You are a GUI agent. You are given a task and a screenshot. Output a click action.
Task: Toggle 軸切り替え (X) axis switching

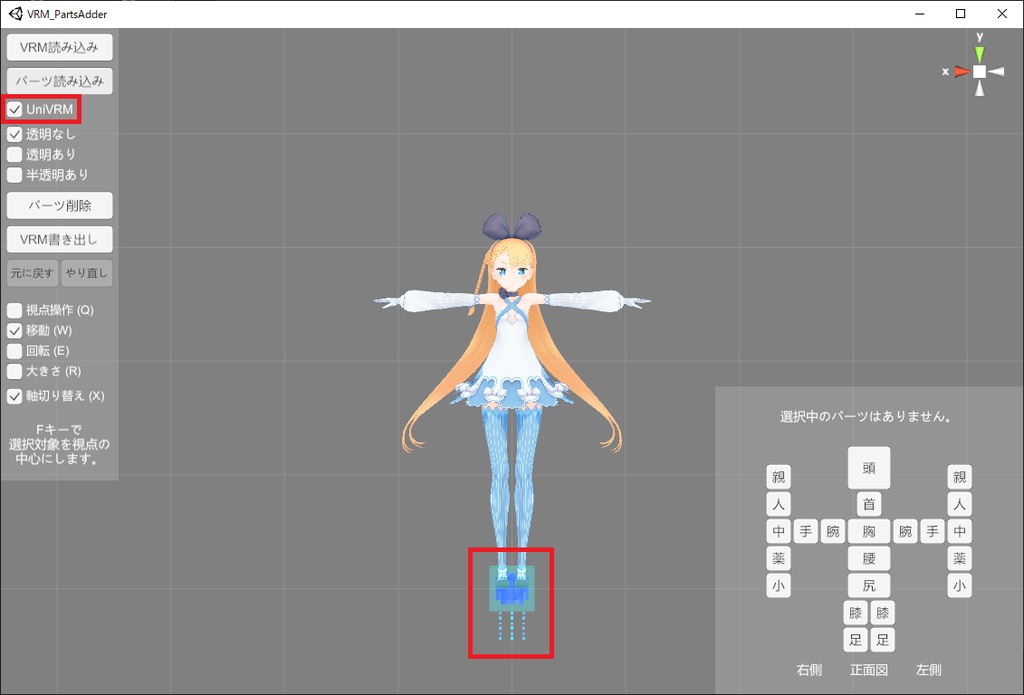[14, 396]
